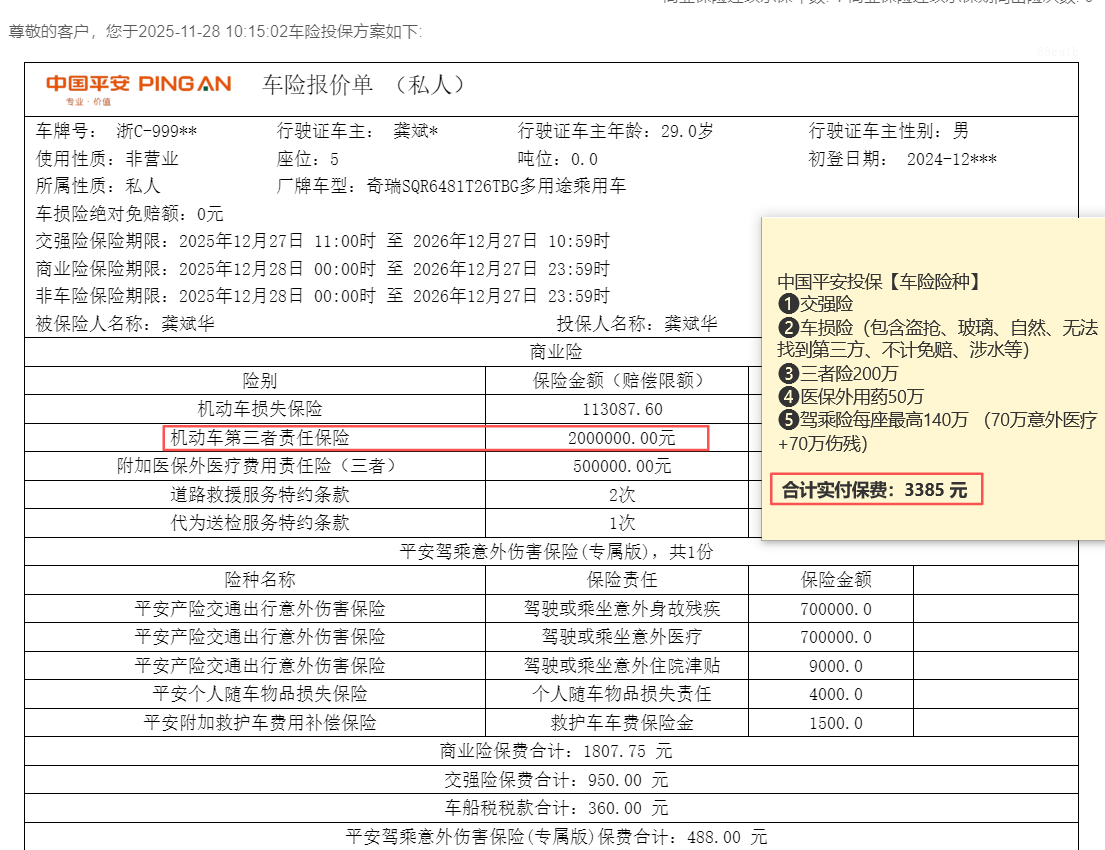
Task: Click note item ❸三者险200万
Action: pos(838,374)
